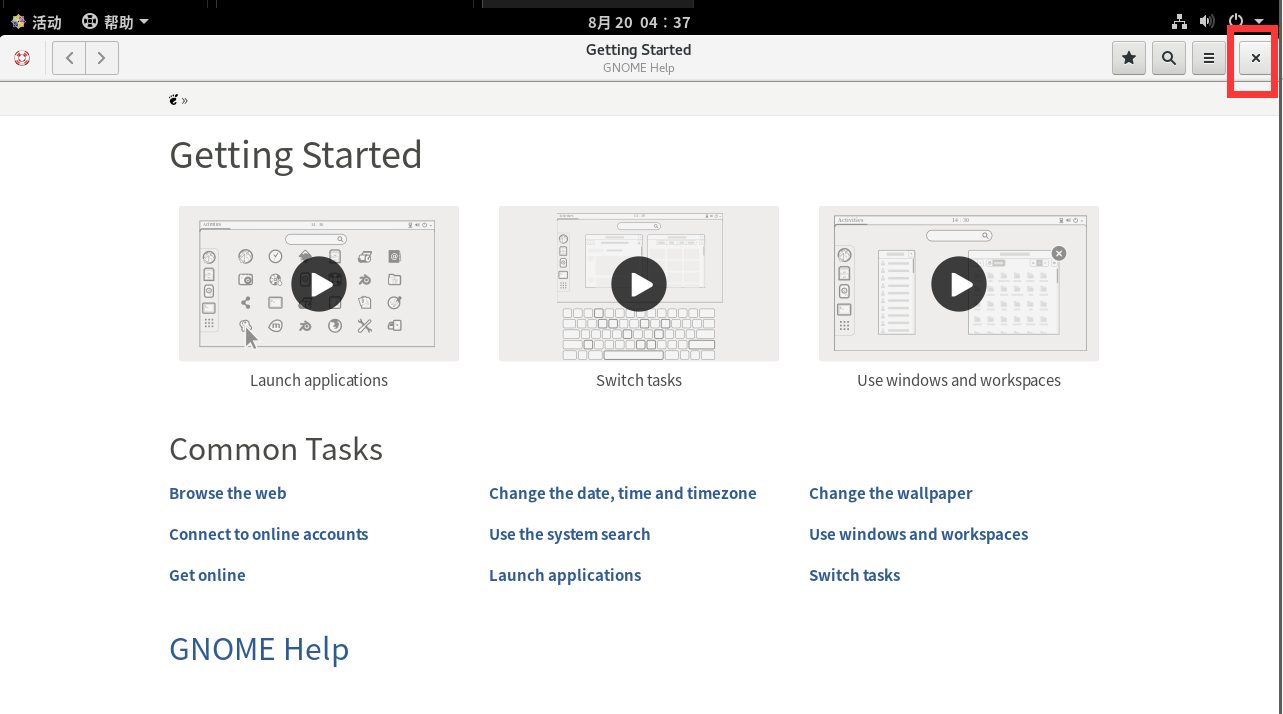Open the Change the wallpaper link
1283x714 pixels.
pyautogui.click(x=891, y=493)
